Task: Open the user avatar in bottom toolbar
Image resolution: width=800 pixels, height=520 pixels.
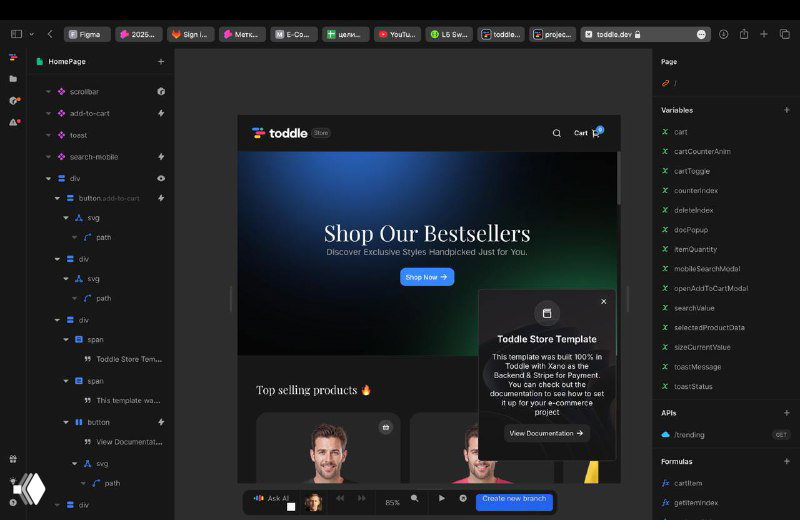Action: coord(313,503)
